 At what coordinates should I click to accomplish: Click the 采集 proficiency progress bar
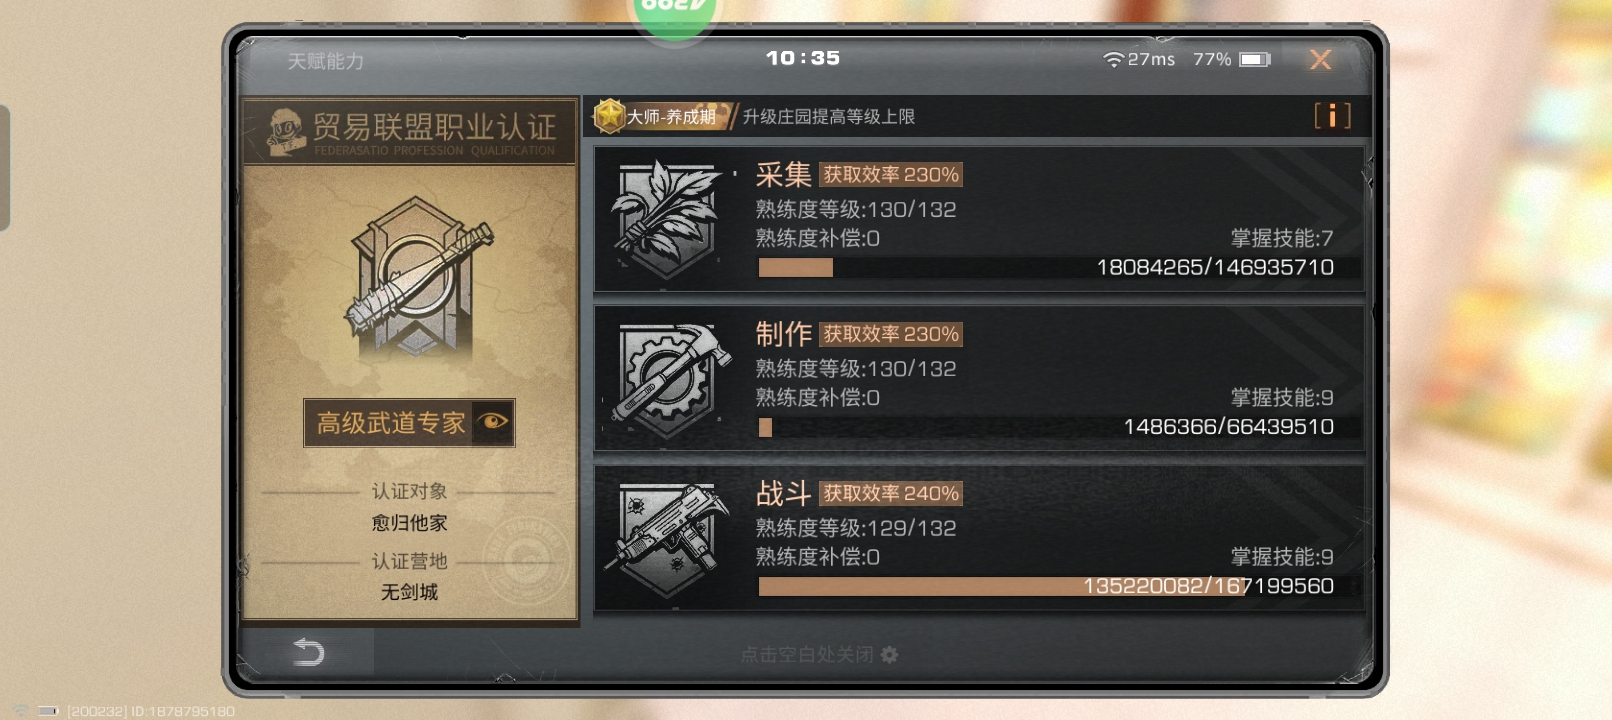1047,268
